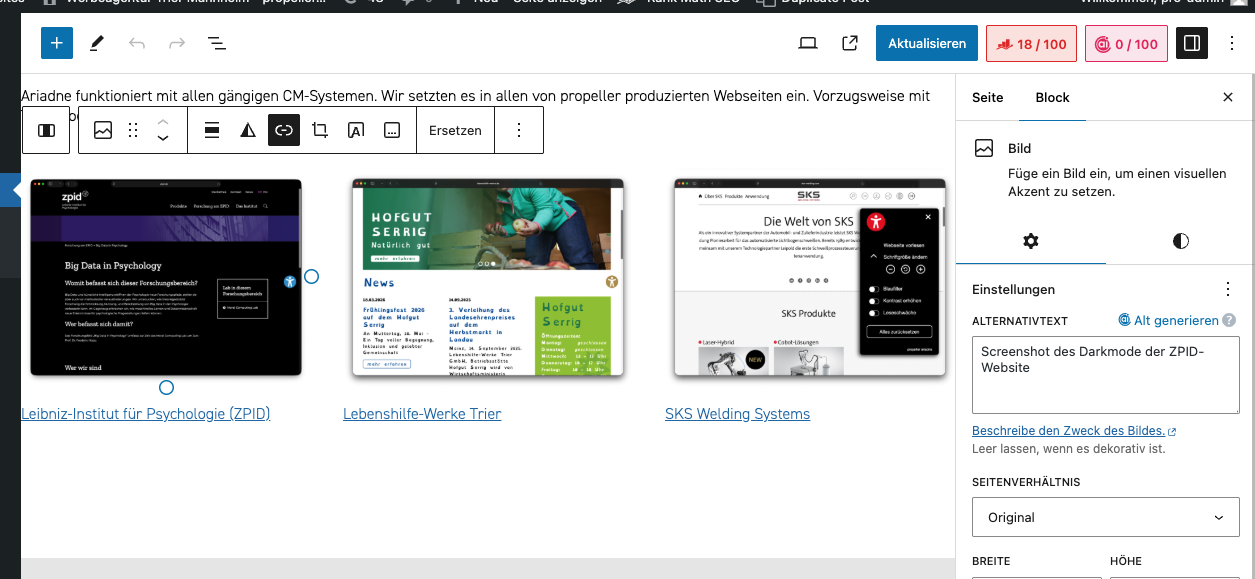Open Content AI score 0 / 100

click(1126, 43)
